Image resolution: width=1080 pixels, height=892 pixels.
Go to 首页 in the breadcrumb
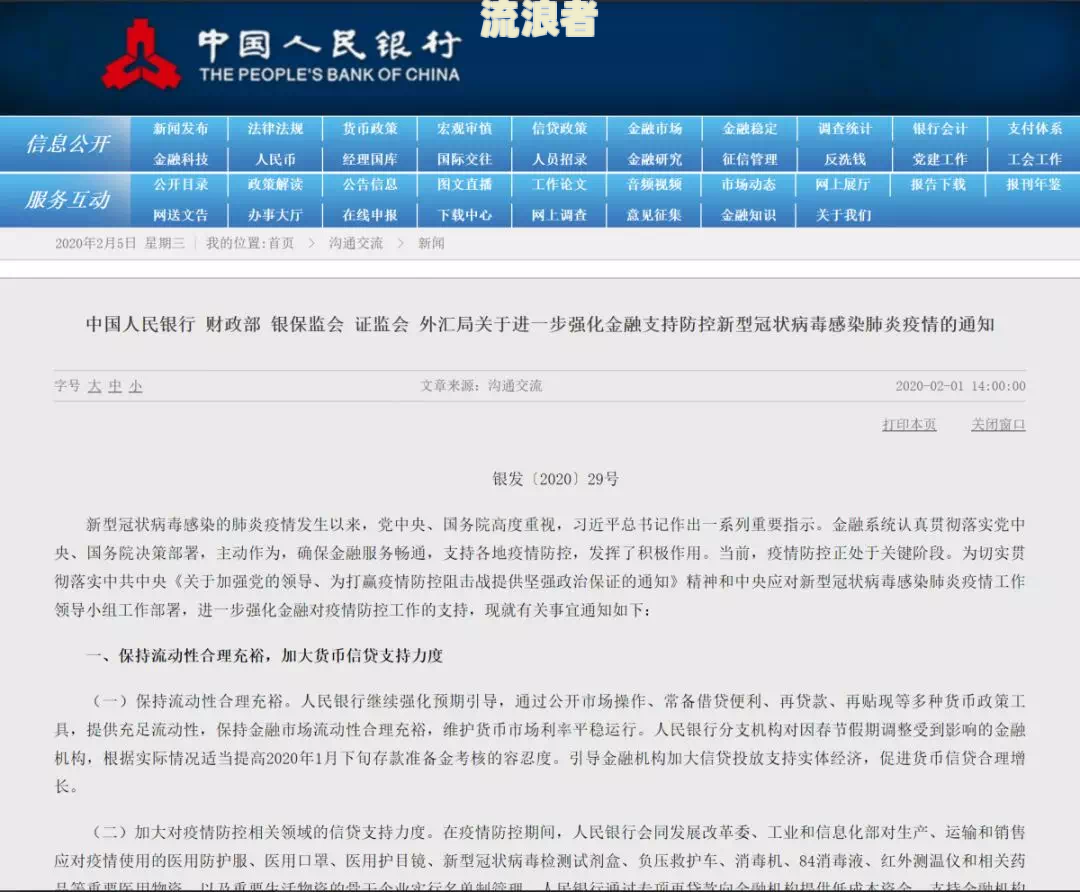click(281, 243)
